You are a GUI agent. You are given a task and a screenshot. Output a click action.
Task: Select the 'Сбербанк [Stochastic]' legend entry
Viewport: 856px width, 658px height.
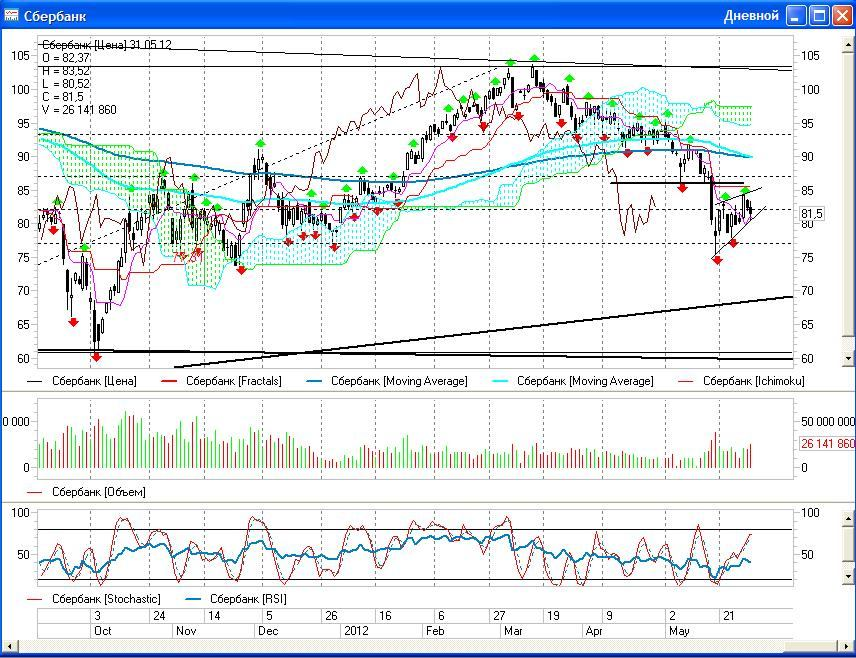94,599
